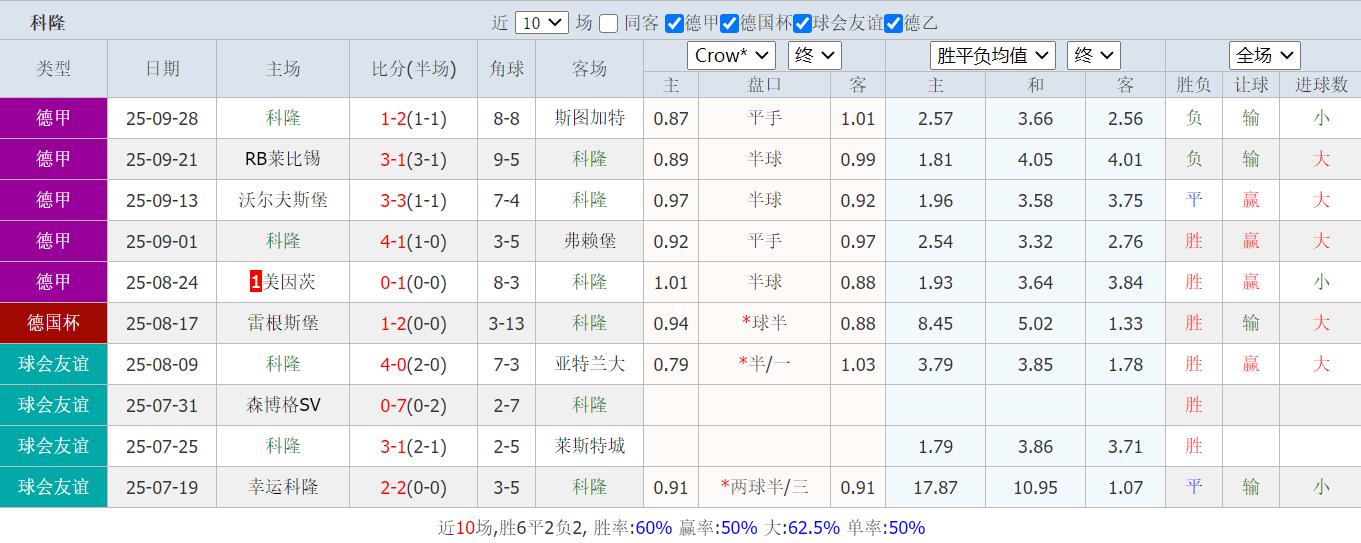Open the recent matches count dropdown
1361x543 pixels.
[541, 23]
